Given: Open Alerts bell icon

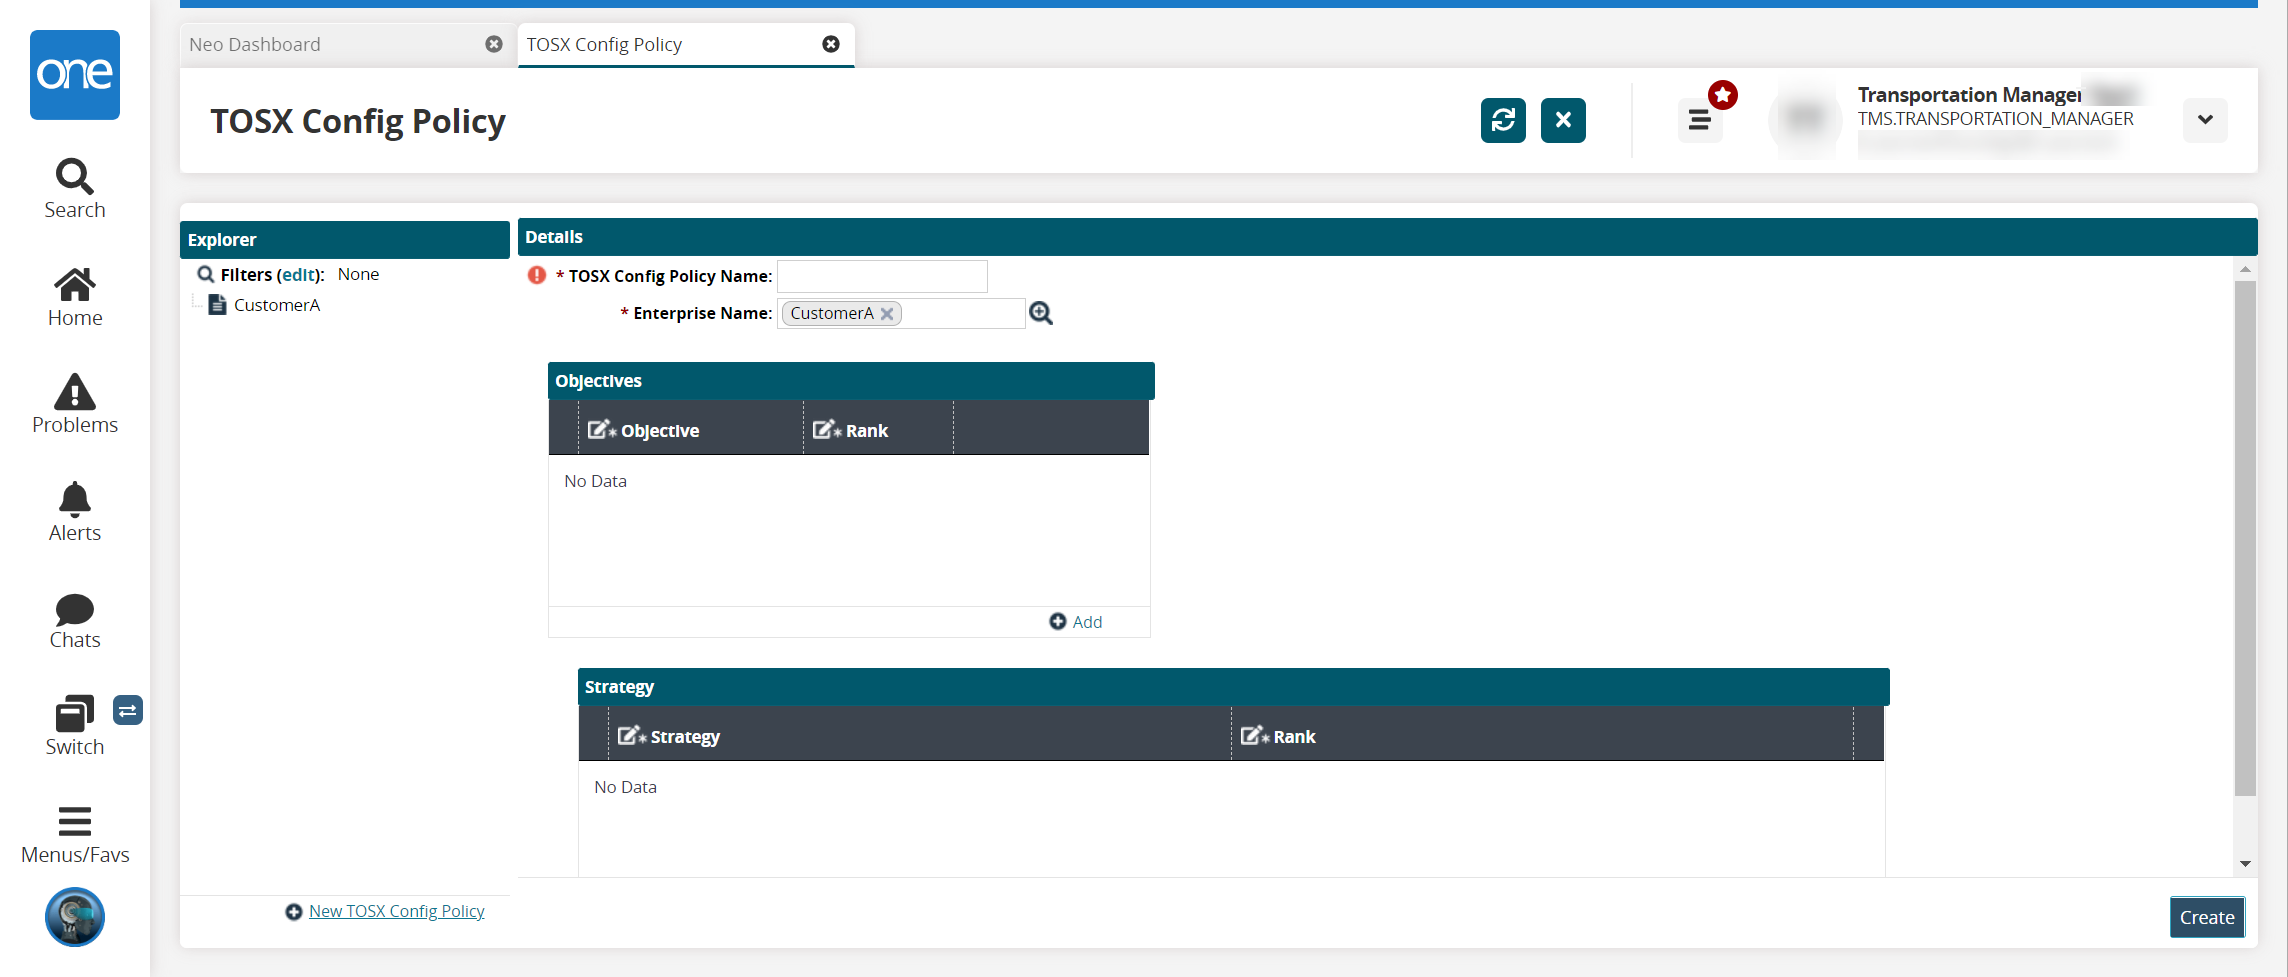Looking at the screenshot, I should click(x=75, y=499).
